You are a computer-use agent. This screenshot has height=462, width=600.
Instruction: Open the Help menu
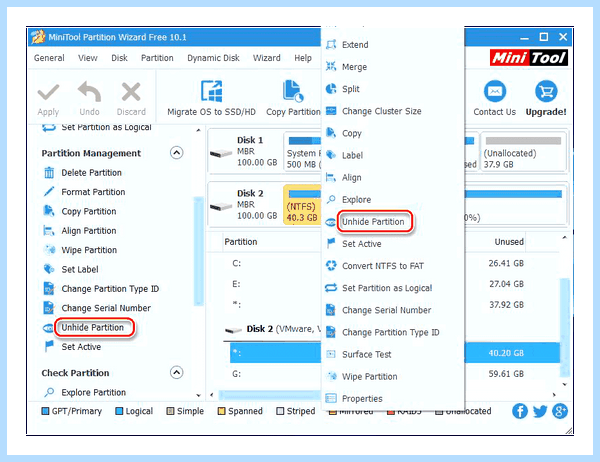point(303,58)
